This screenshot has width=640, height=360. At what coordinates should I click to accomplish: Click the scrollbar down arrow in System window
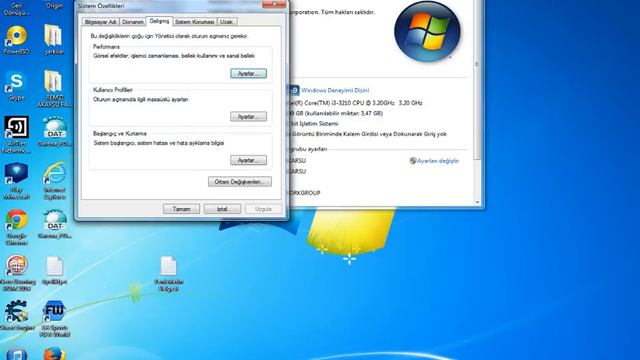477,202
